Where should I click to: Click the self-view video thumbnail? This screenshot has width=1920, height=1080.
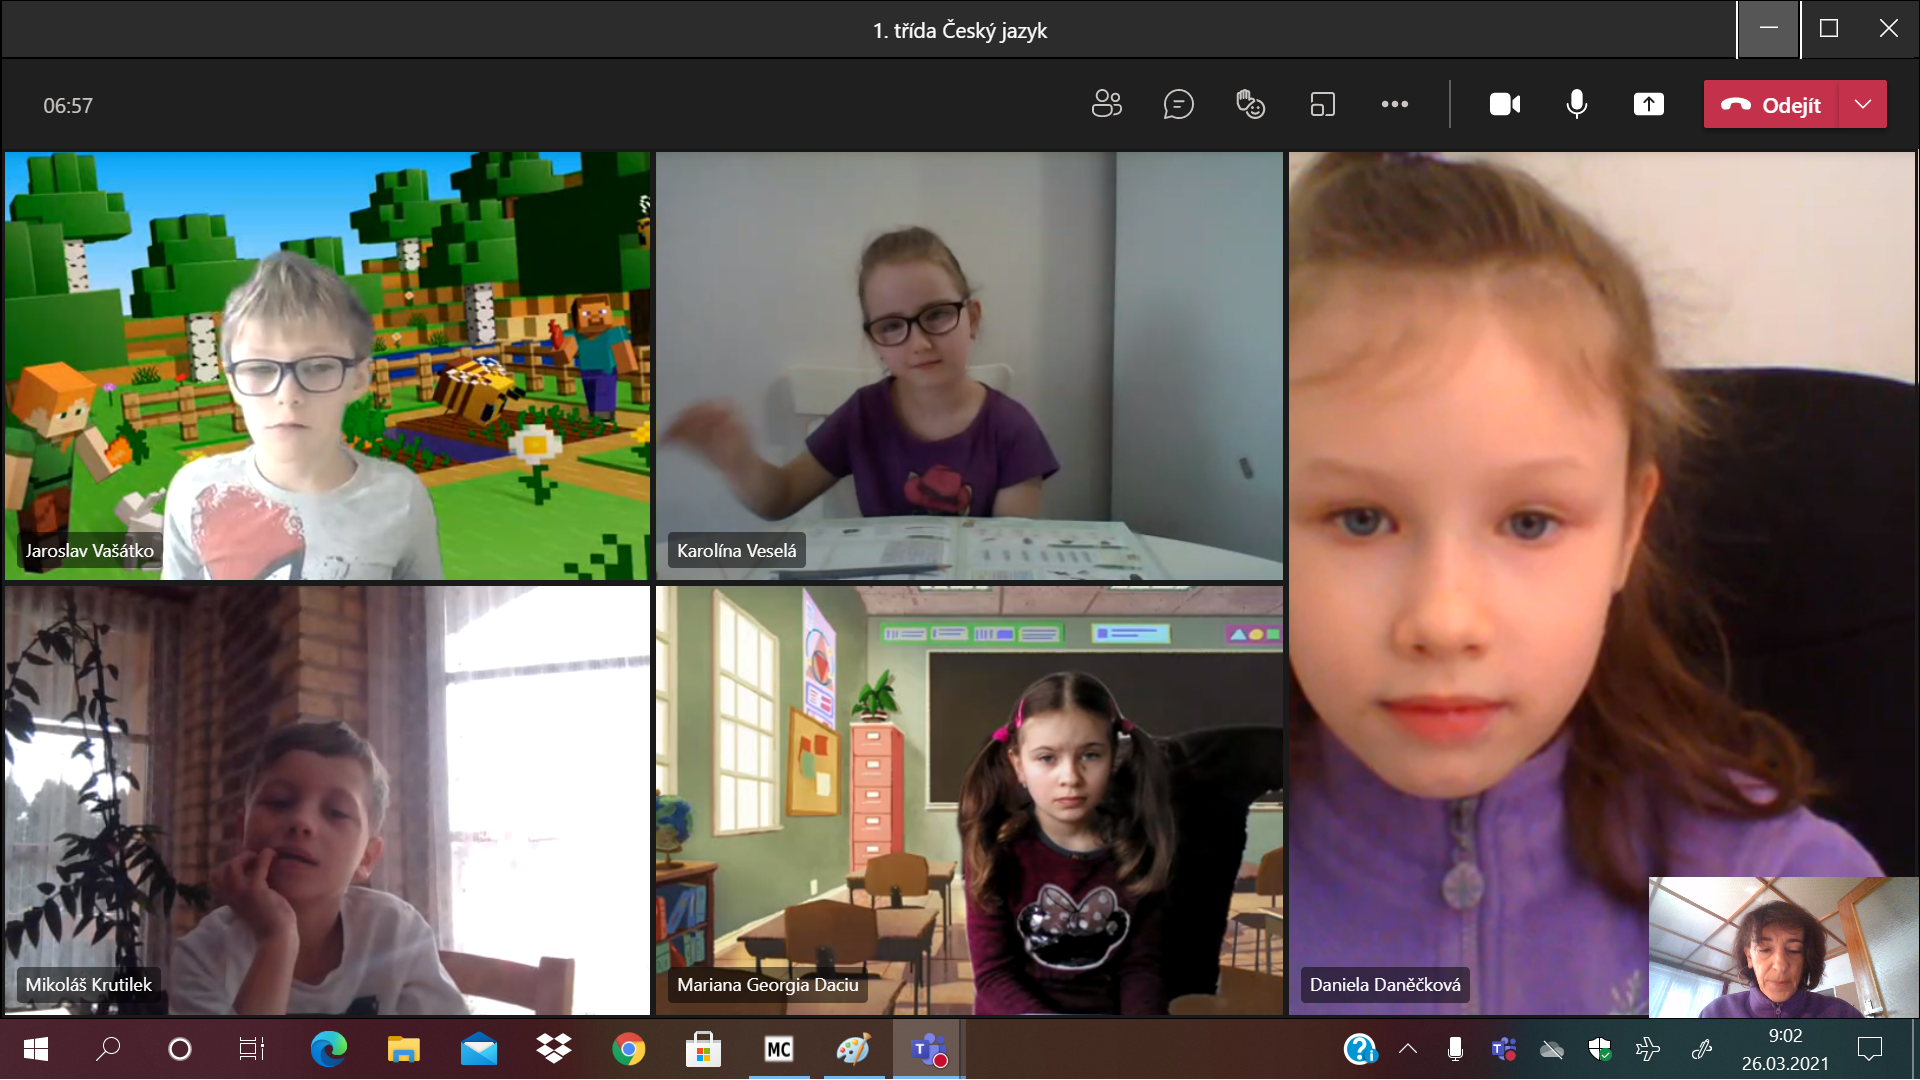(x=1782, y=946)
